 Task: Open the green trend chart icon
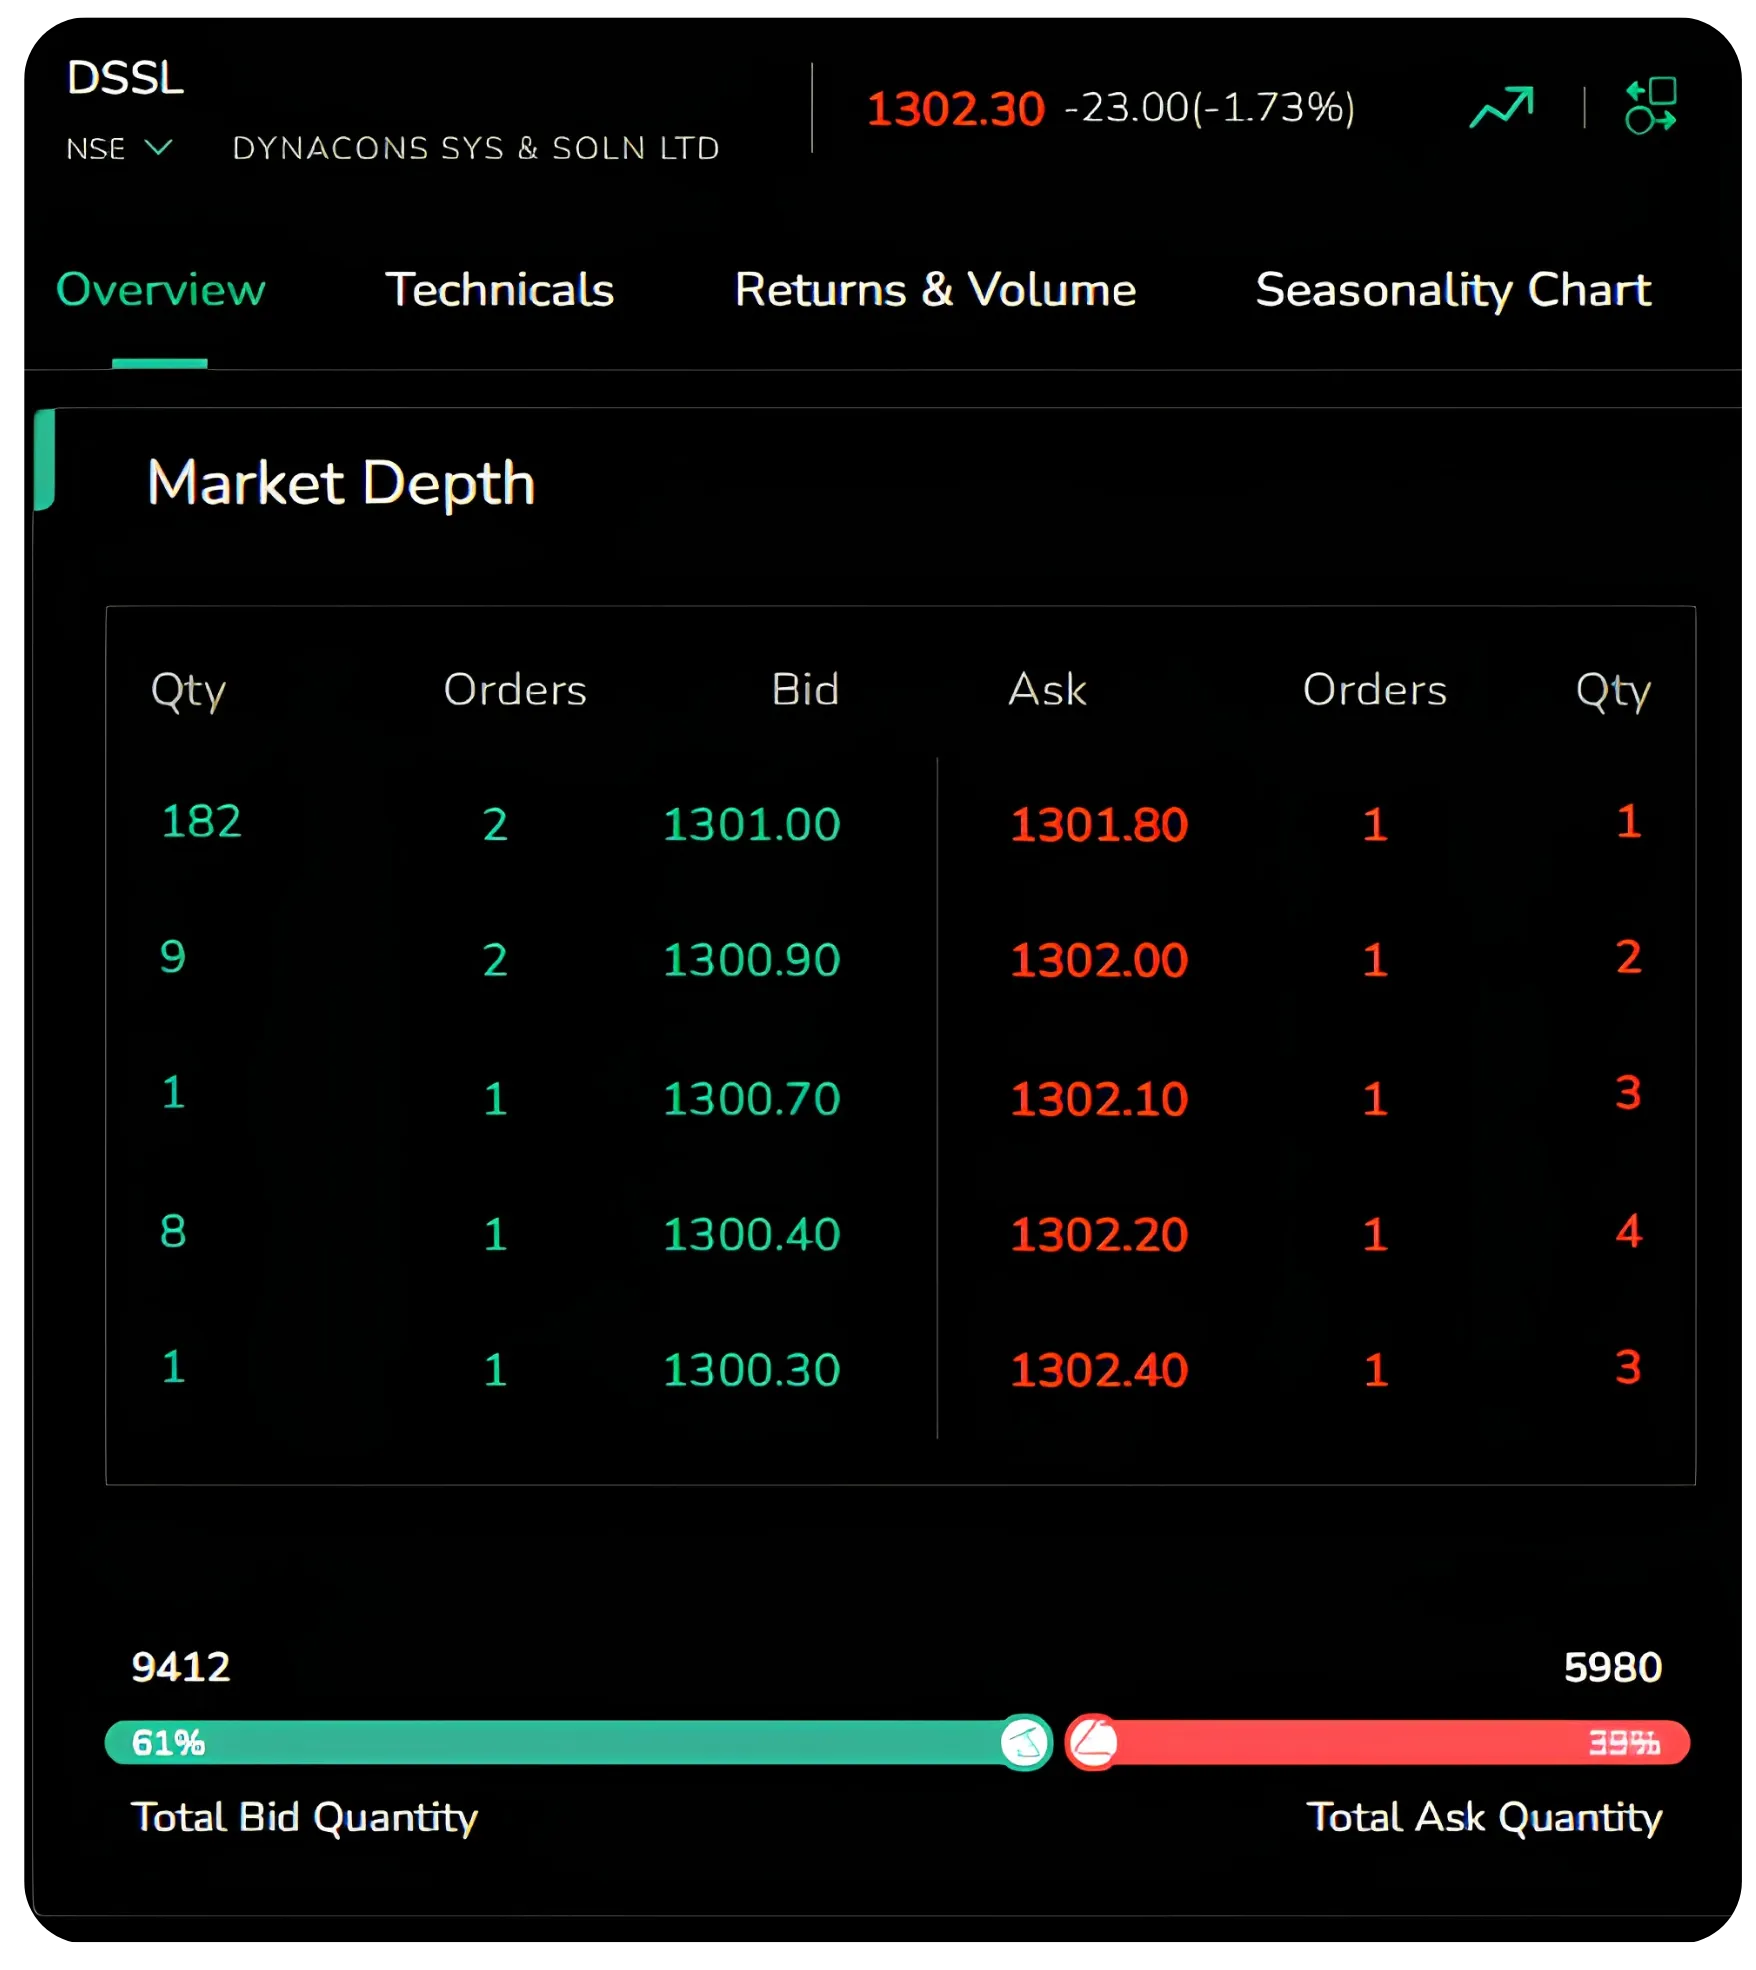click(x=1501, y=107)
